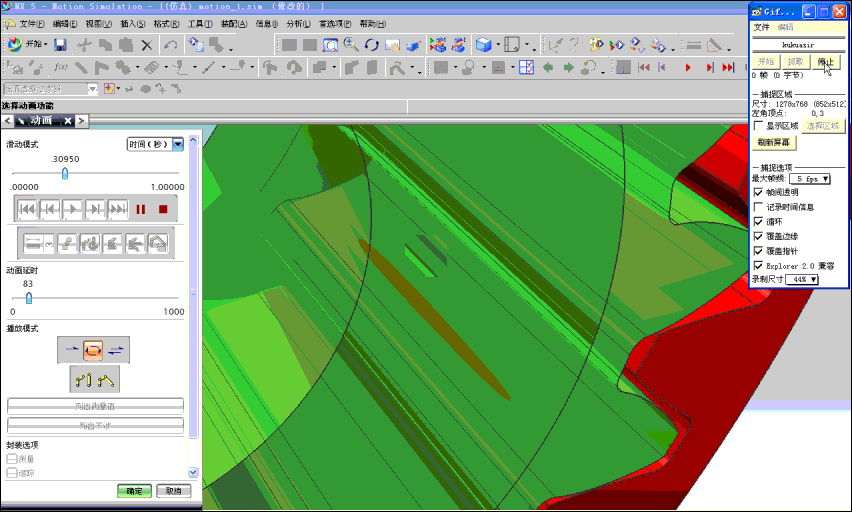Toggle the 帧间透明 checkbox
The height and width of the screenshot is (512, 852).
click(759, 192)
